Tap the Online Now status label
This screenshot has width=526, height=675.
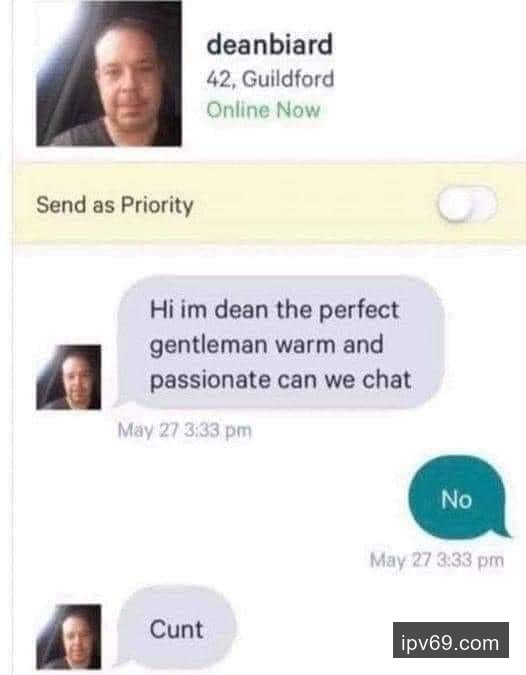pyautogui.click(x=263, y=109)
